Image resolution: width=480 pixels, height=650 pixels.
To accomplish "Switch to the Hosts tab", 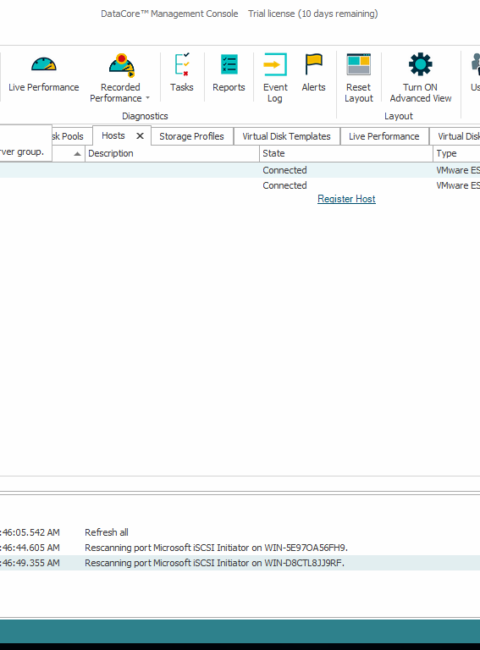I will (113, 136).
